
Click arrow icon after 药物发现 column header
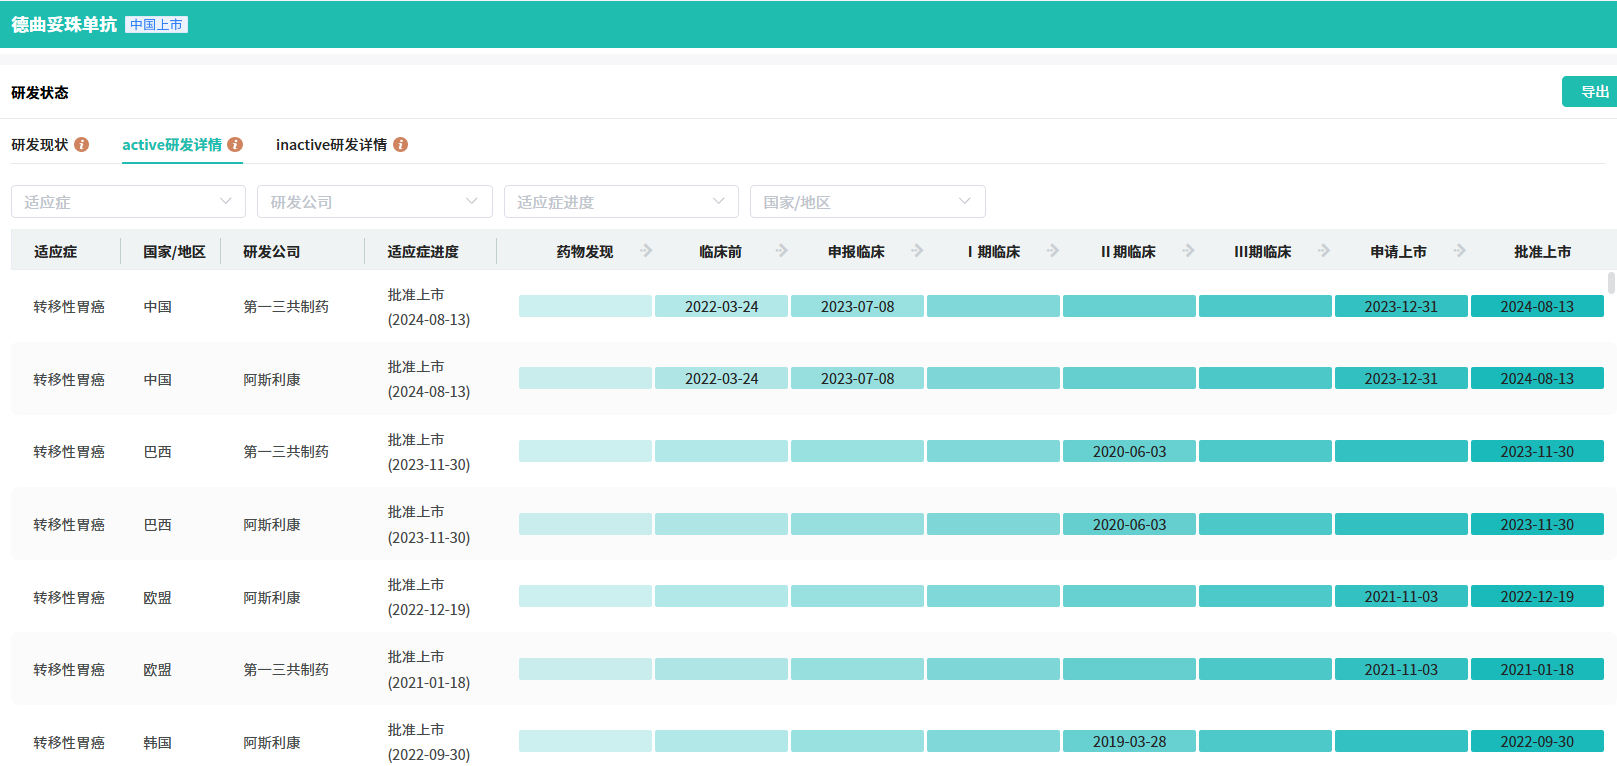tap(646, 251)
